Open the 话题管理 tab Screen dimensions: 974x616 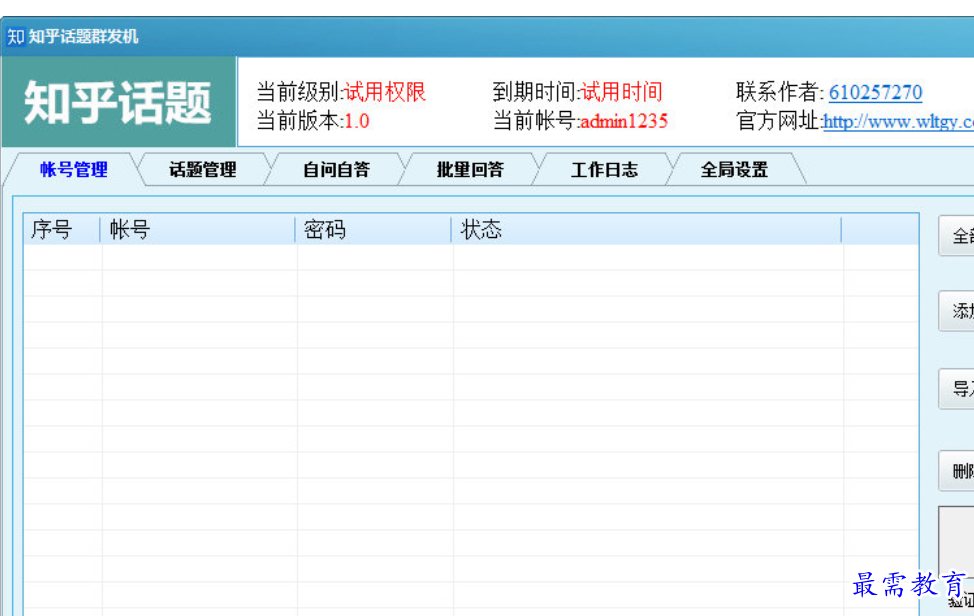pyautogui.click(x=203, y=170)
